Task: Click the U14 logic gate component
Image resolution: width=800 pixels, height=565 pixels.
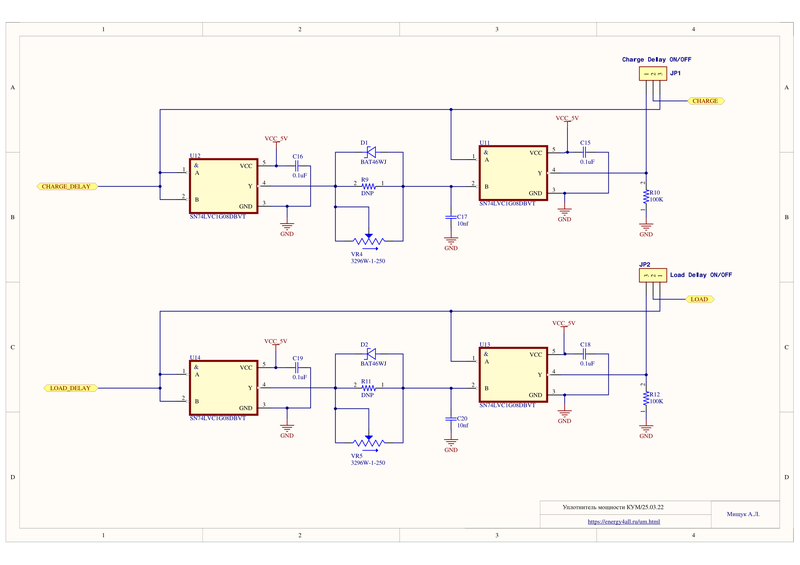Action: (224, 387)
